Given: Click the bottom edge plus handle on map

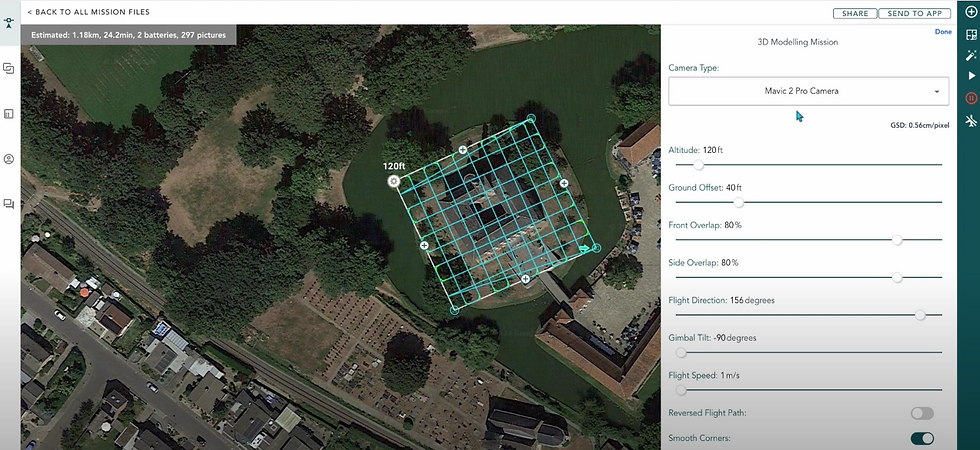Looking at the screenshot, I should [526, 279].
